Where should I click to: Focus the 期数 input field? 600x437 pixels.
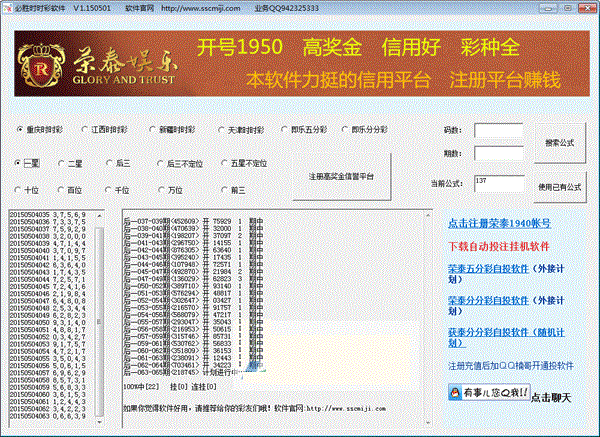tap(499, 153)
